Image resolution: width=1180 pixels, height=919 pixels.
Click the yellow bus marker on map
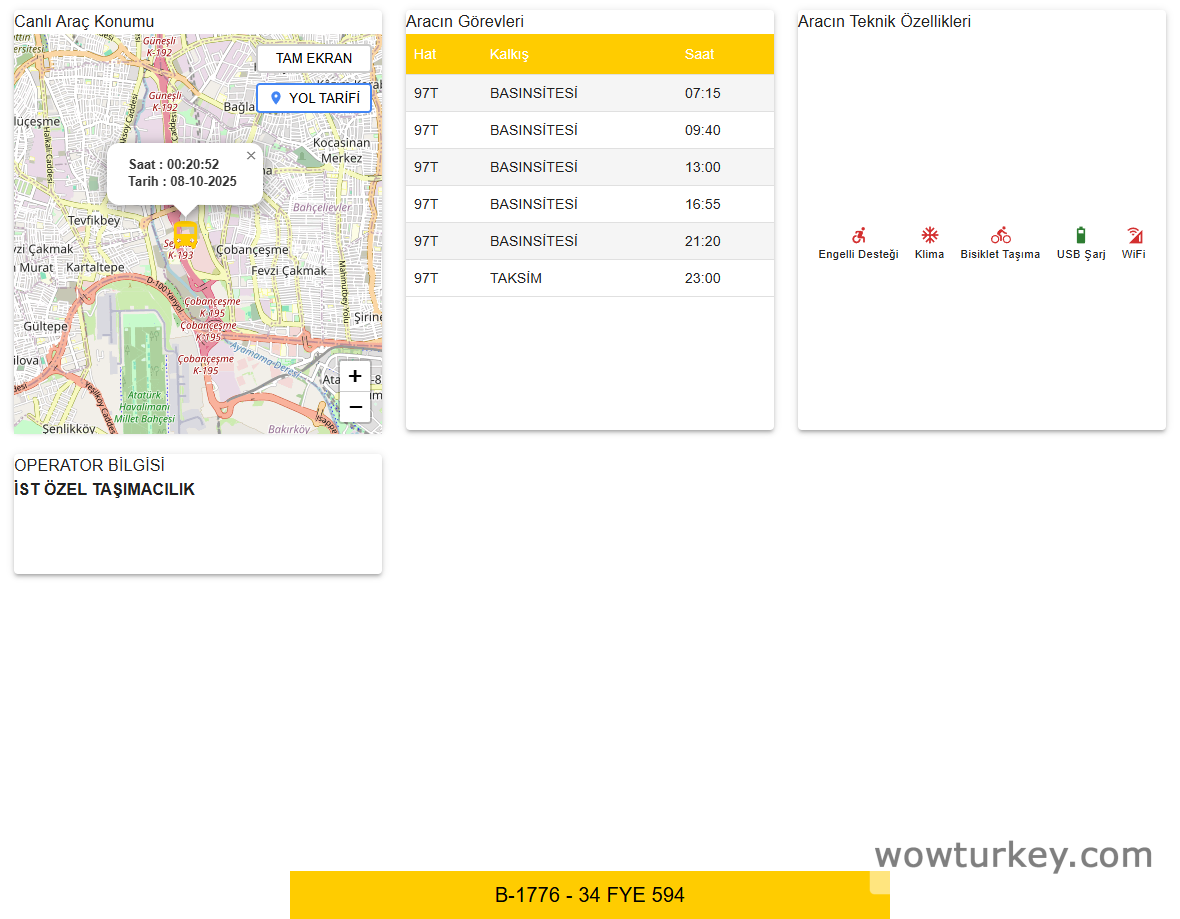(185, 235)
